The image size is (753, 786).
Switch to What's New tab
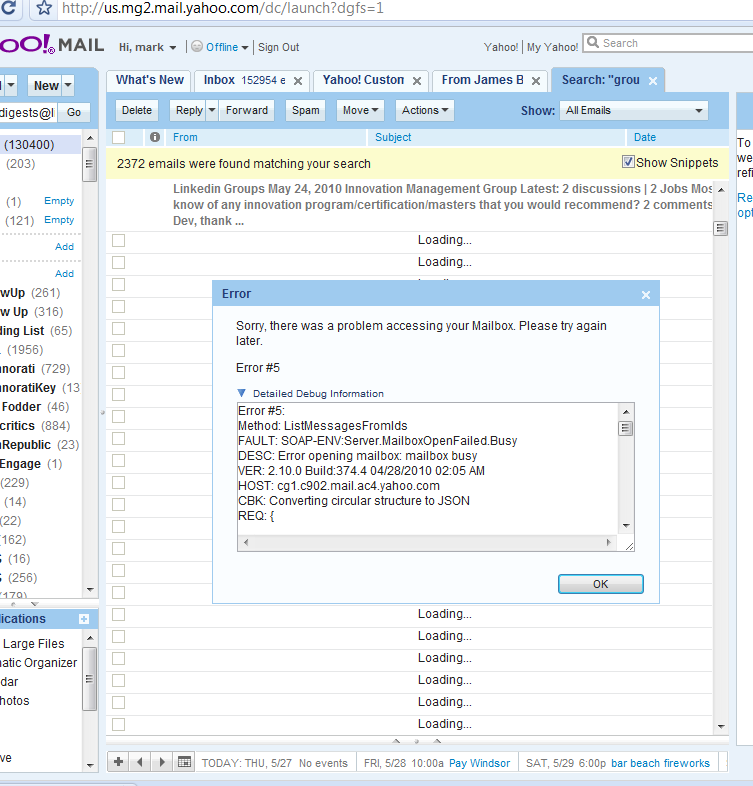(x=149, y=80)
